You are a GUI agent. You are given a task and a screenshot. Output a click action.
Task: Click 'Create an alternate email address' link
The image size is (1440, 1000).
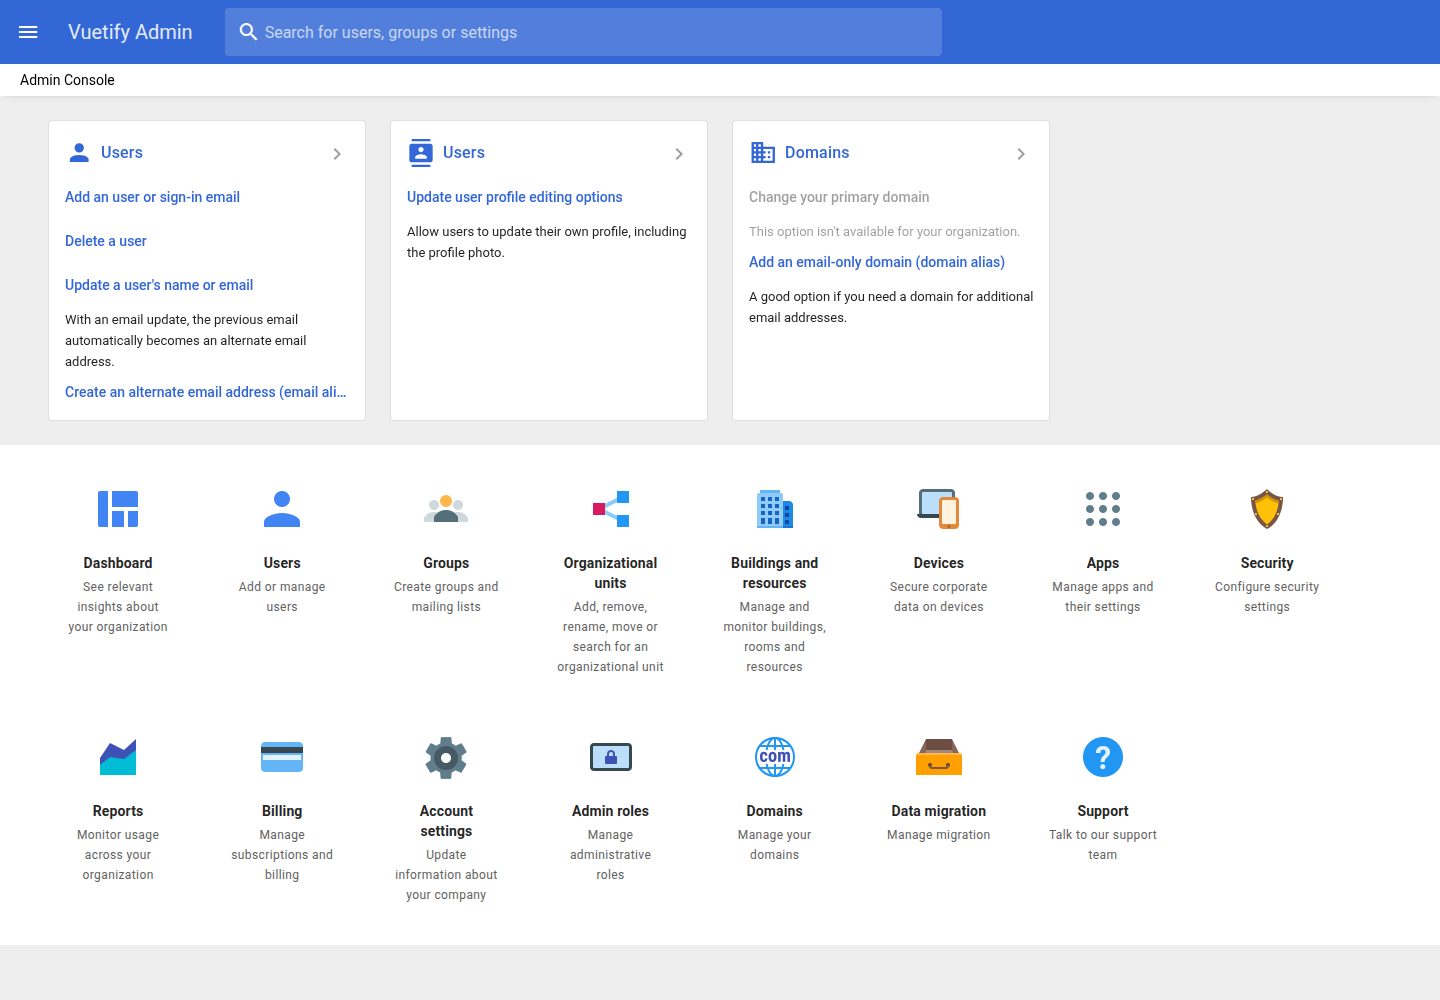(206, 392)
